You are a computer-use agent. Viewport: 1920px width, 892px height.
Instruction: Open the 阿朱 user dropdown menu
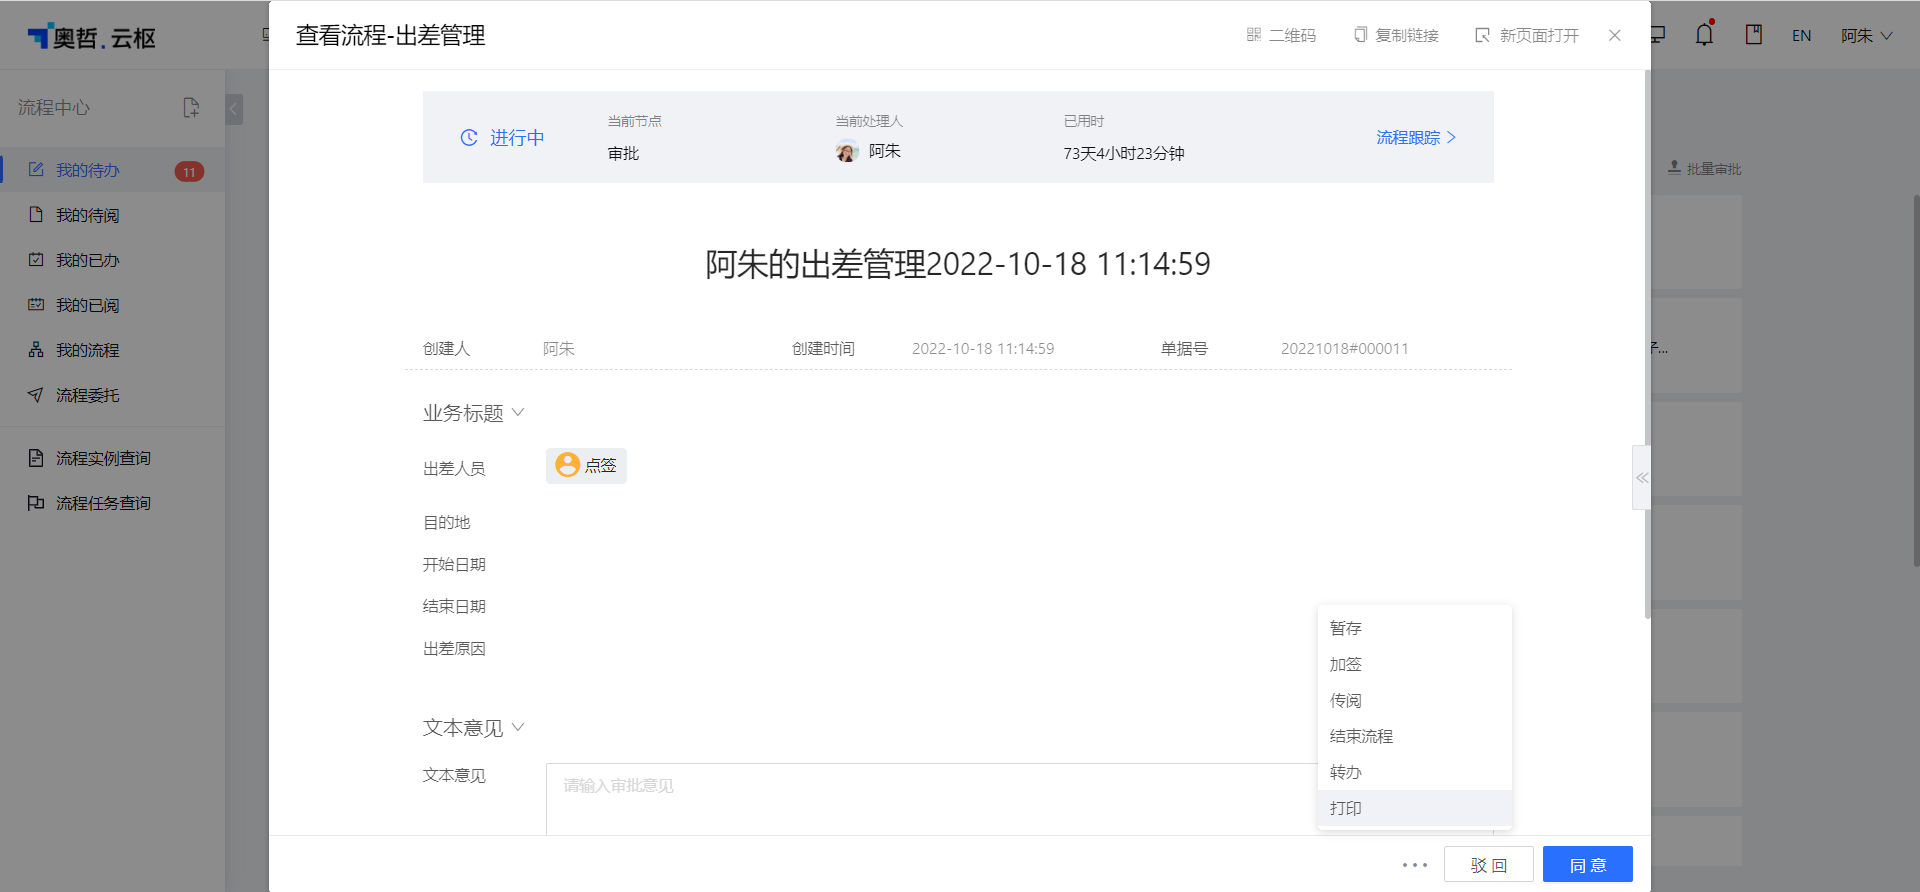tap(1866, 35)
